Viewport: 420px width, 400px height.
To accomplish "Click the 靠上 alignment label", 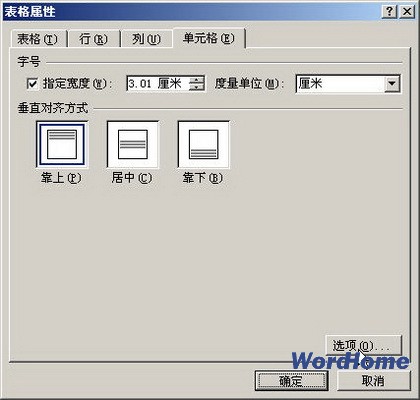I will pyautogui.click(x=61, y=178).
